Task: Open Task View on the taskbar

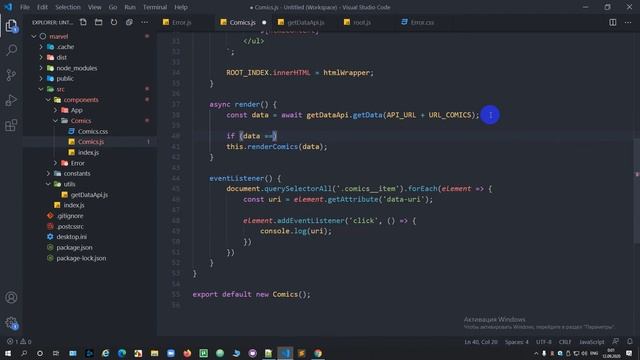Action: click(56, 353)
